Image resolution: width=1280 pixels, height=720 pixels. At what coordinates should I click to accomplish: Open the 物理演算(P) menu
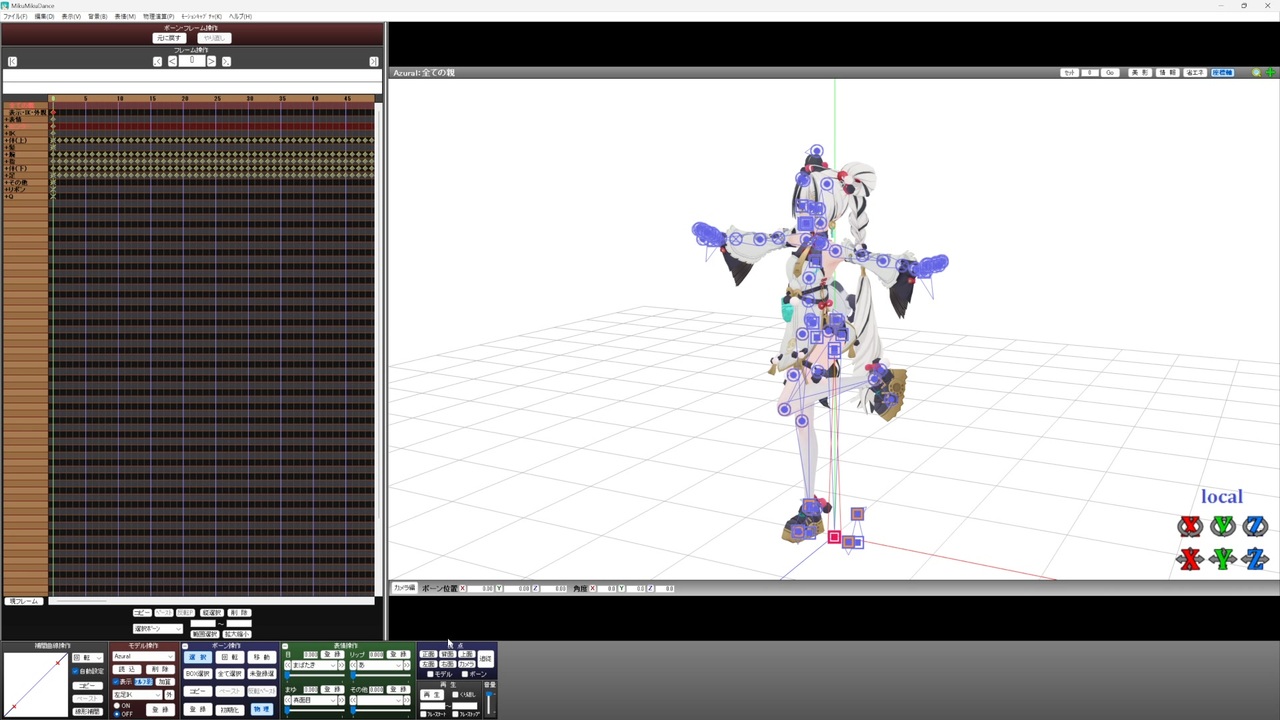[158, 17]
